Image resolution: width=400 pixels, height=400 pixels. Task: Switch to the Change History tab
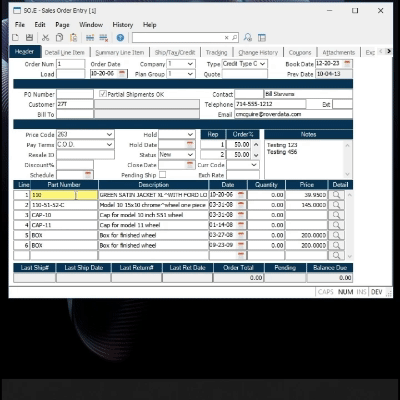tap(258, 52)
